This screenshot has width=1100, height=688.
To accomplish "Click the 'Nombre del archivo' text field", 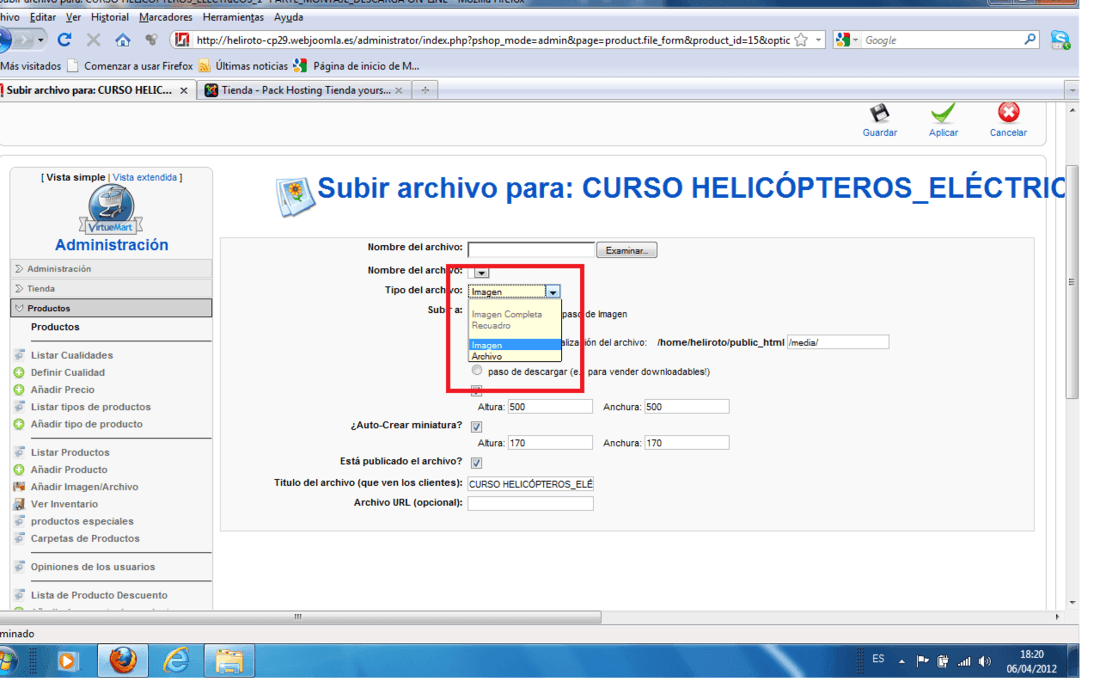I will tap(530, 250).
